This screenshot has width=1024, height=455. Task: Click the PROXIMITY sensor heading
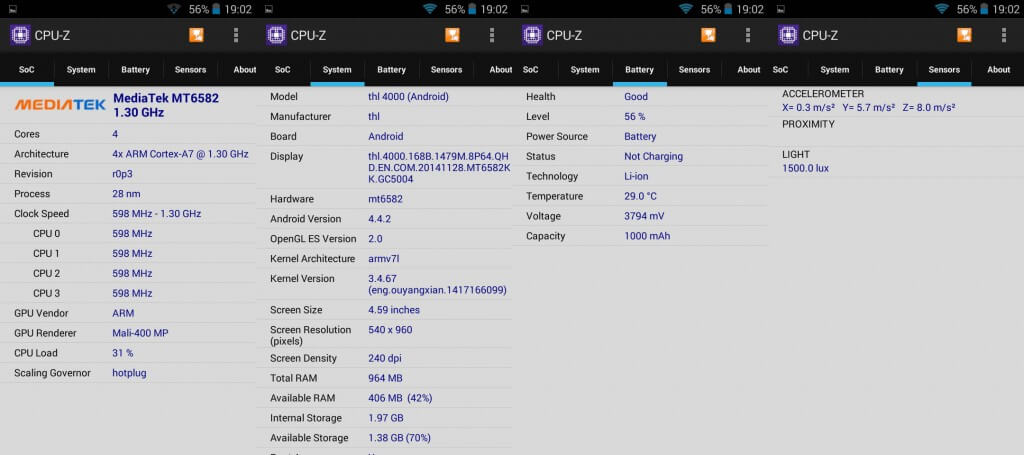[808, 124]
